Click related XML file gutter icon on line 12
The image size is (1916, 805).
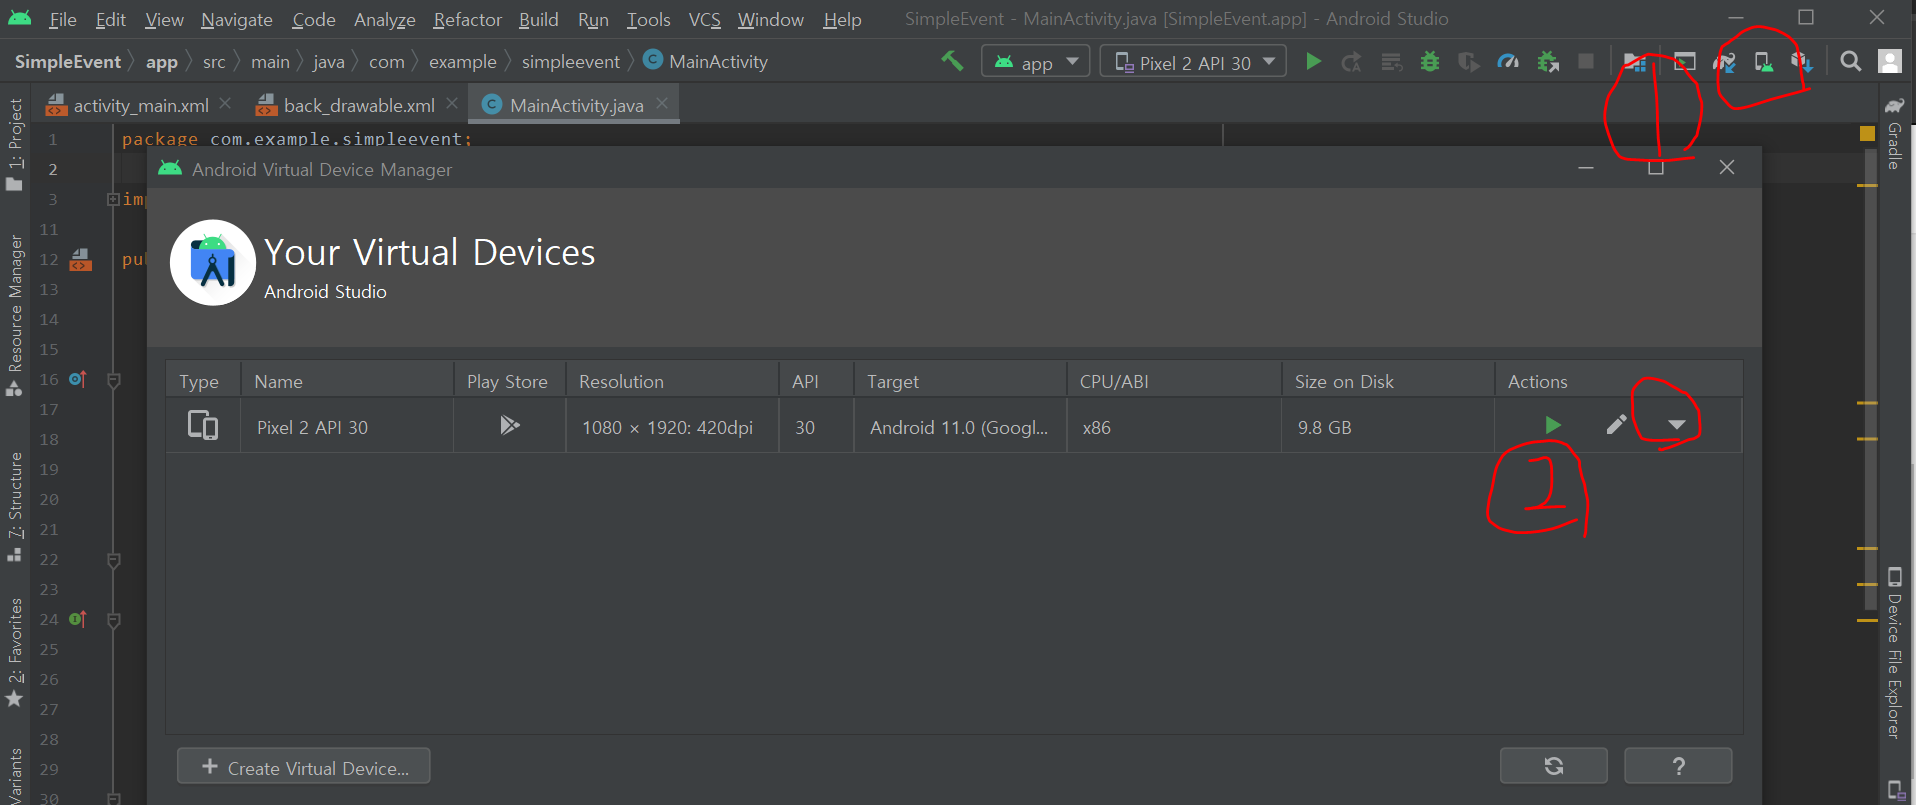[81, 260]
